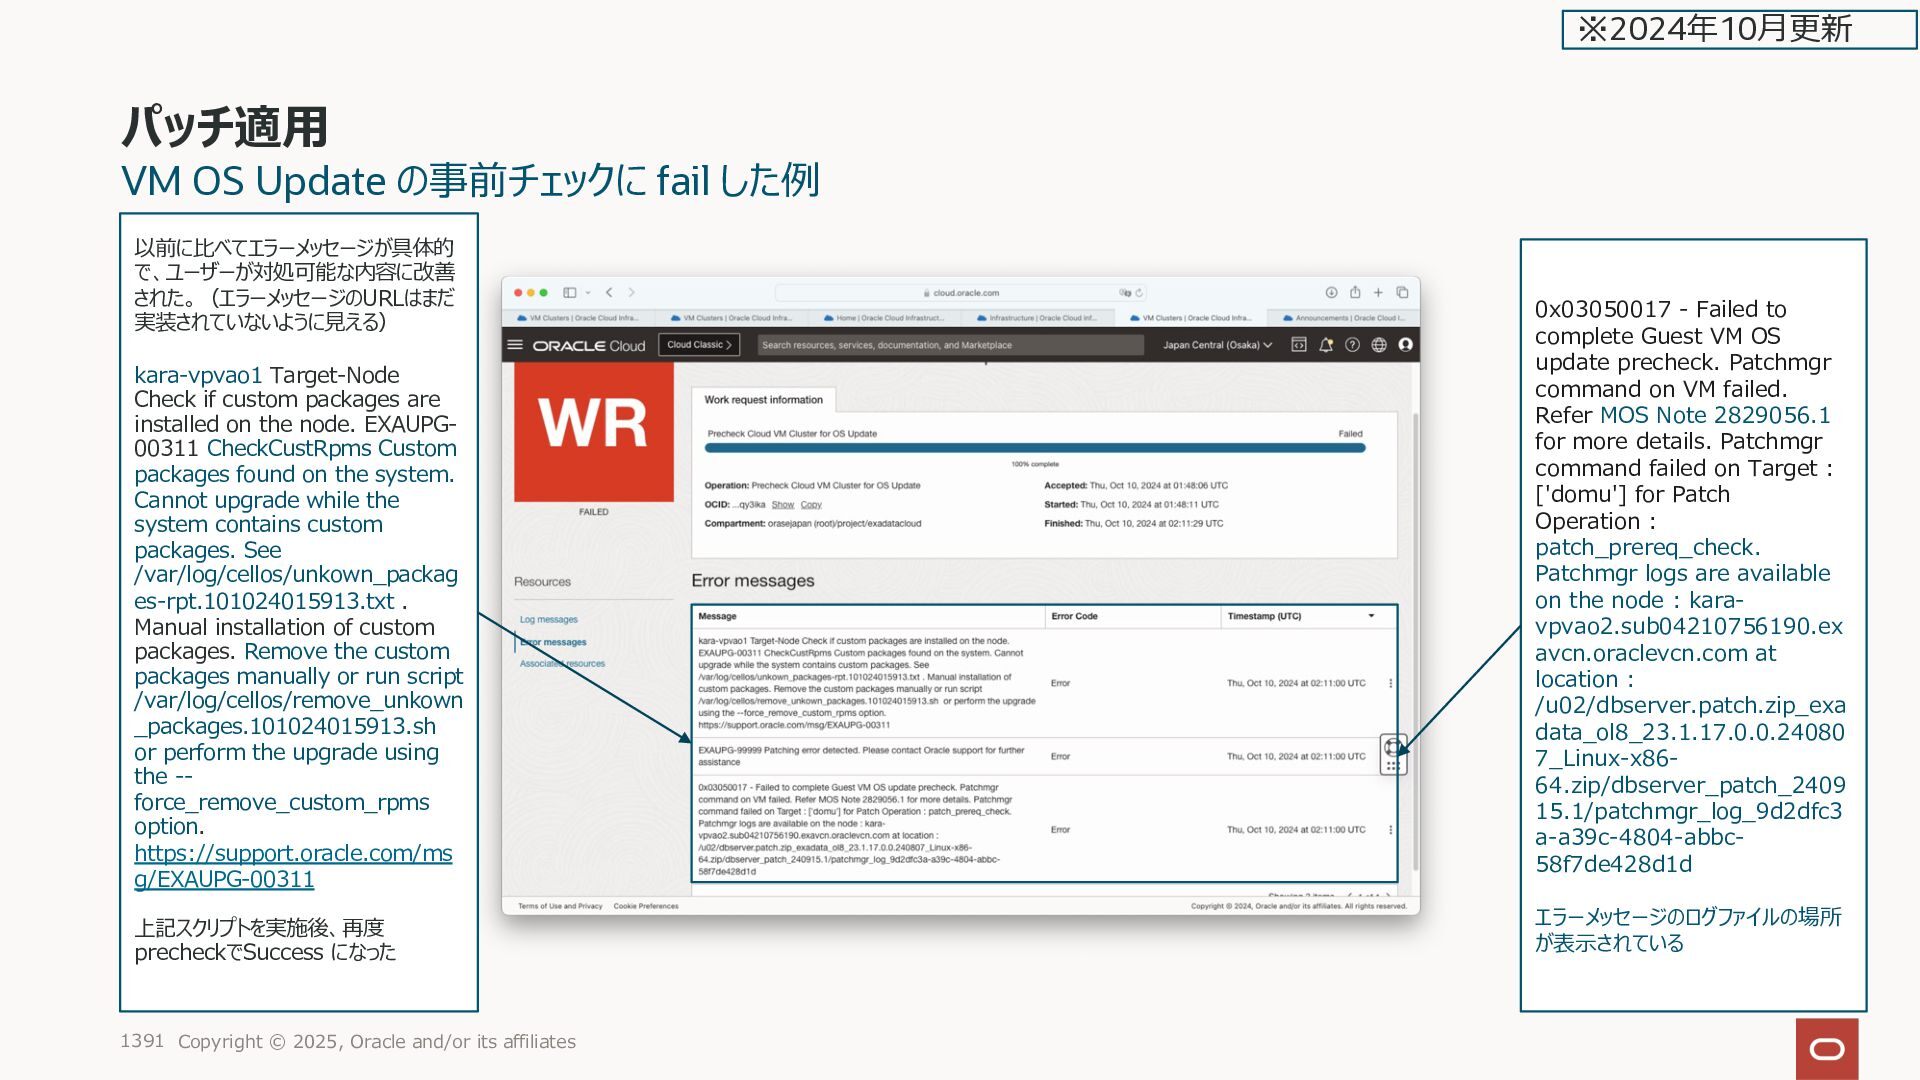Launch the Cloud Shell developer tools icon
This screenshot has height=1080, width=1920.
tap(1299, 345)
